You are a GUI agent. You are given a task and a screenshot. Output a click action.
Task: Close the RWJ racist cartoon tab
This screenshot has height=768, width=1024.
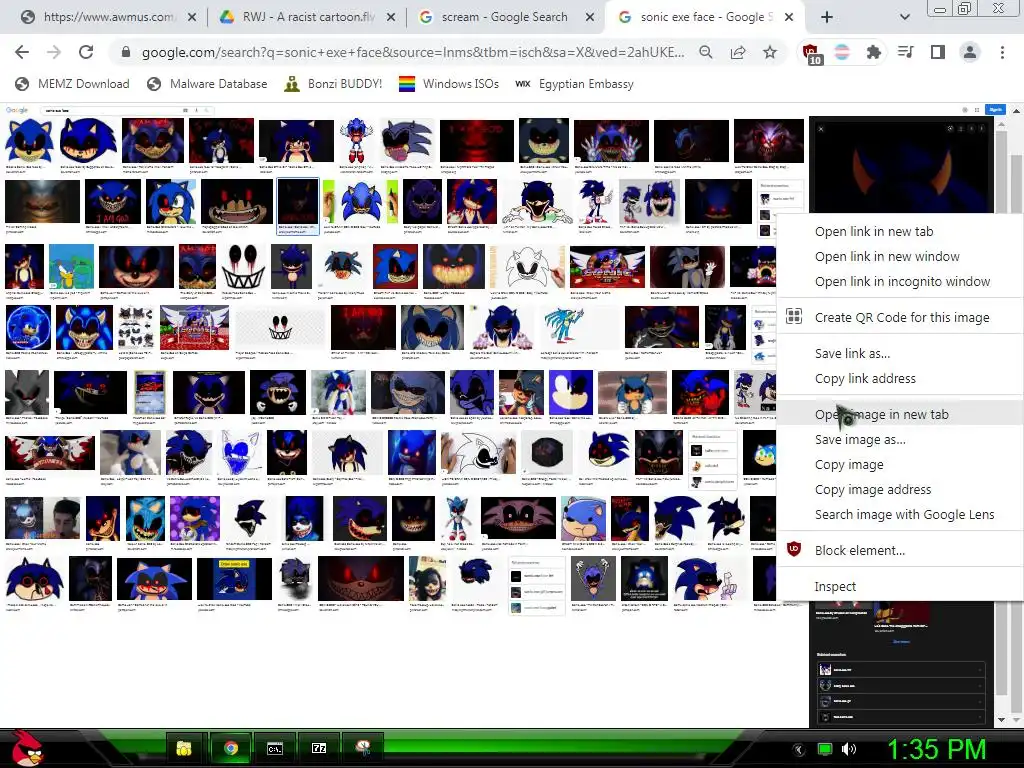[x=391, y=18]
